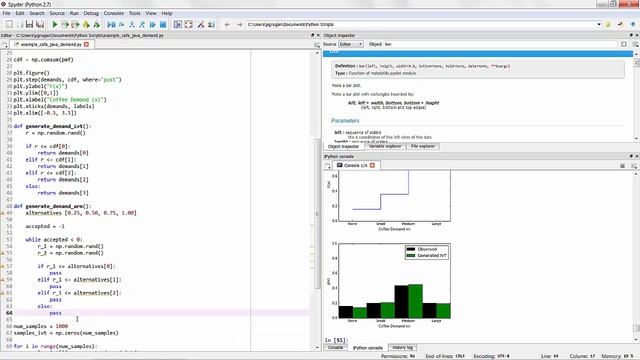
Task: Open the editor tab browser button
Action: 4,44
